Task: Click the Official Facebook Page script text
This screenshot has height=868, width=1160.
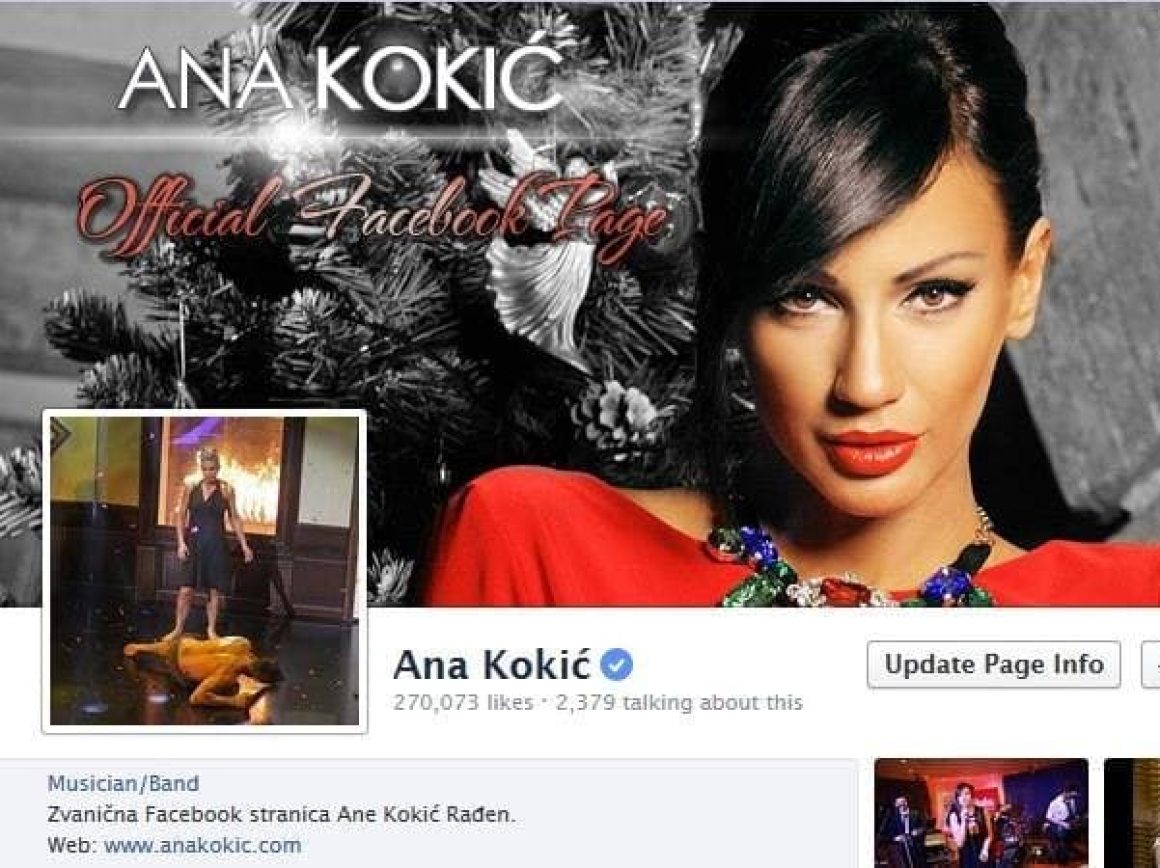Action: click(x=373, y=215)
